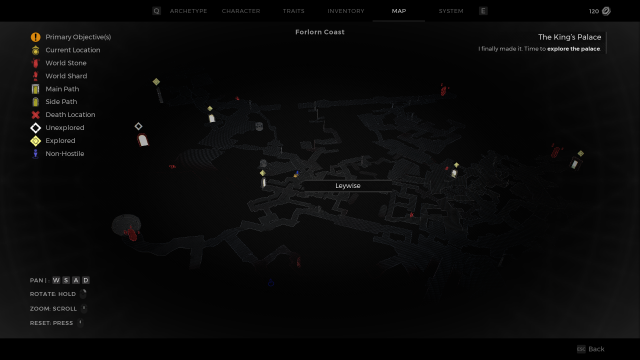Viewport: 640px width, 360px height.
Task: Open the Archetype tab
Action: click(188, 11)
